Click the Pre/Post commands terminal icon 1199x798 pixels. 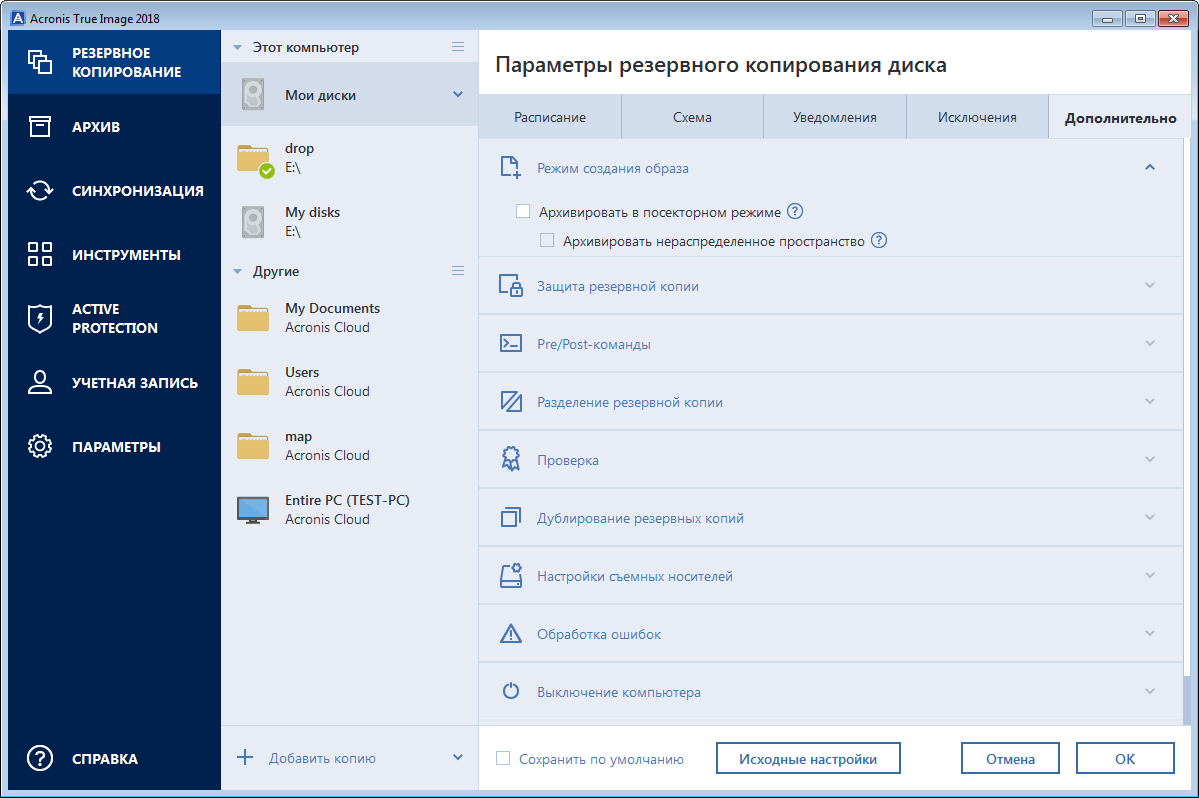(x=510, y=343)
